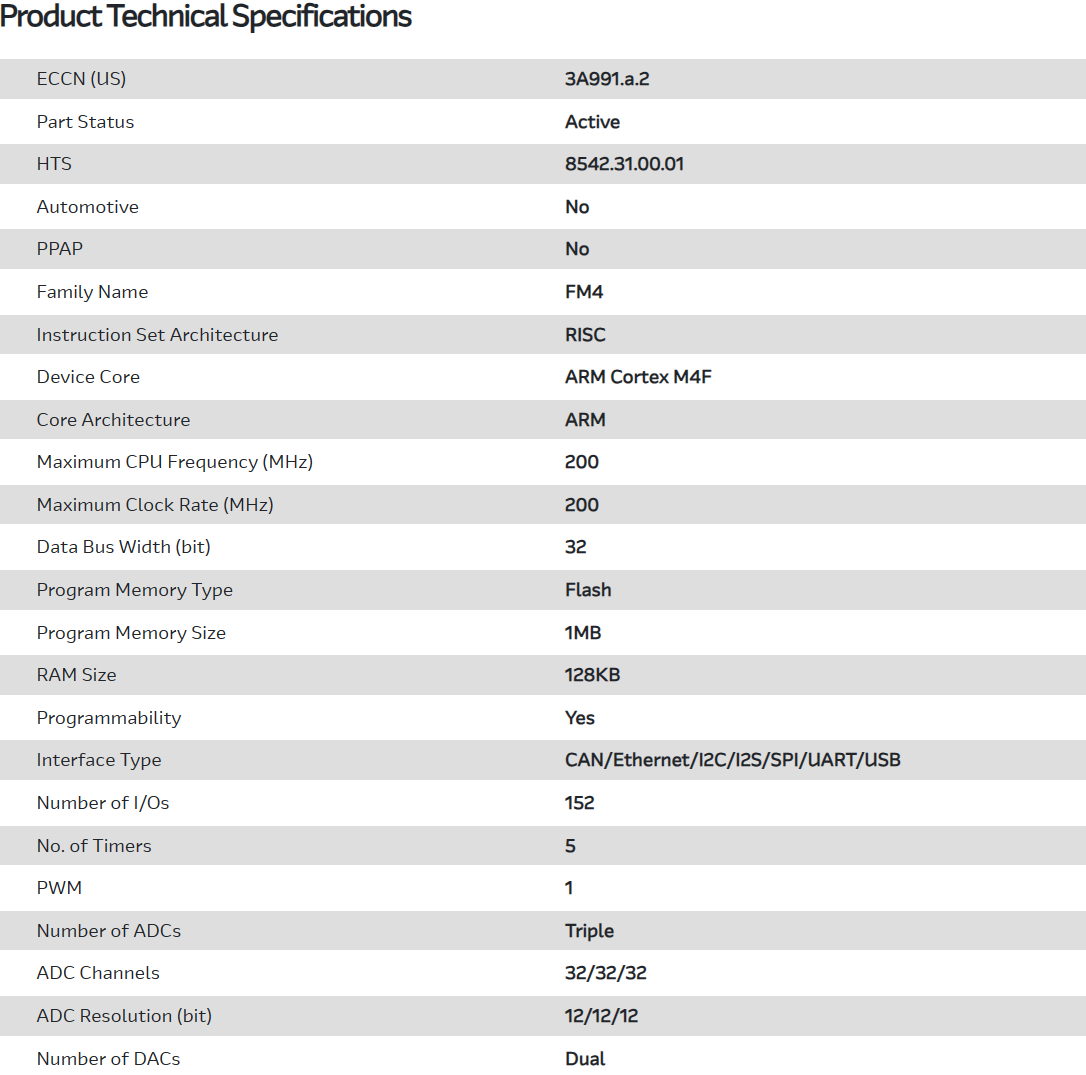Click the ECCN value 3A991.a.2
The image size is (1086, 1075).
(607, 79)
